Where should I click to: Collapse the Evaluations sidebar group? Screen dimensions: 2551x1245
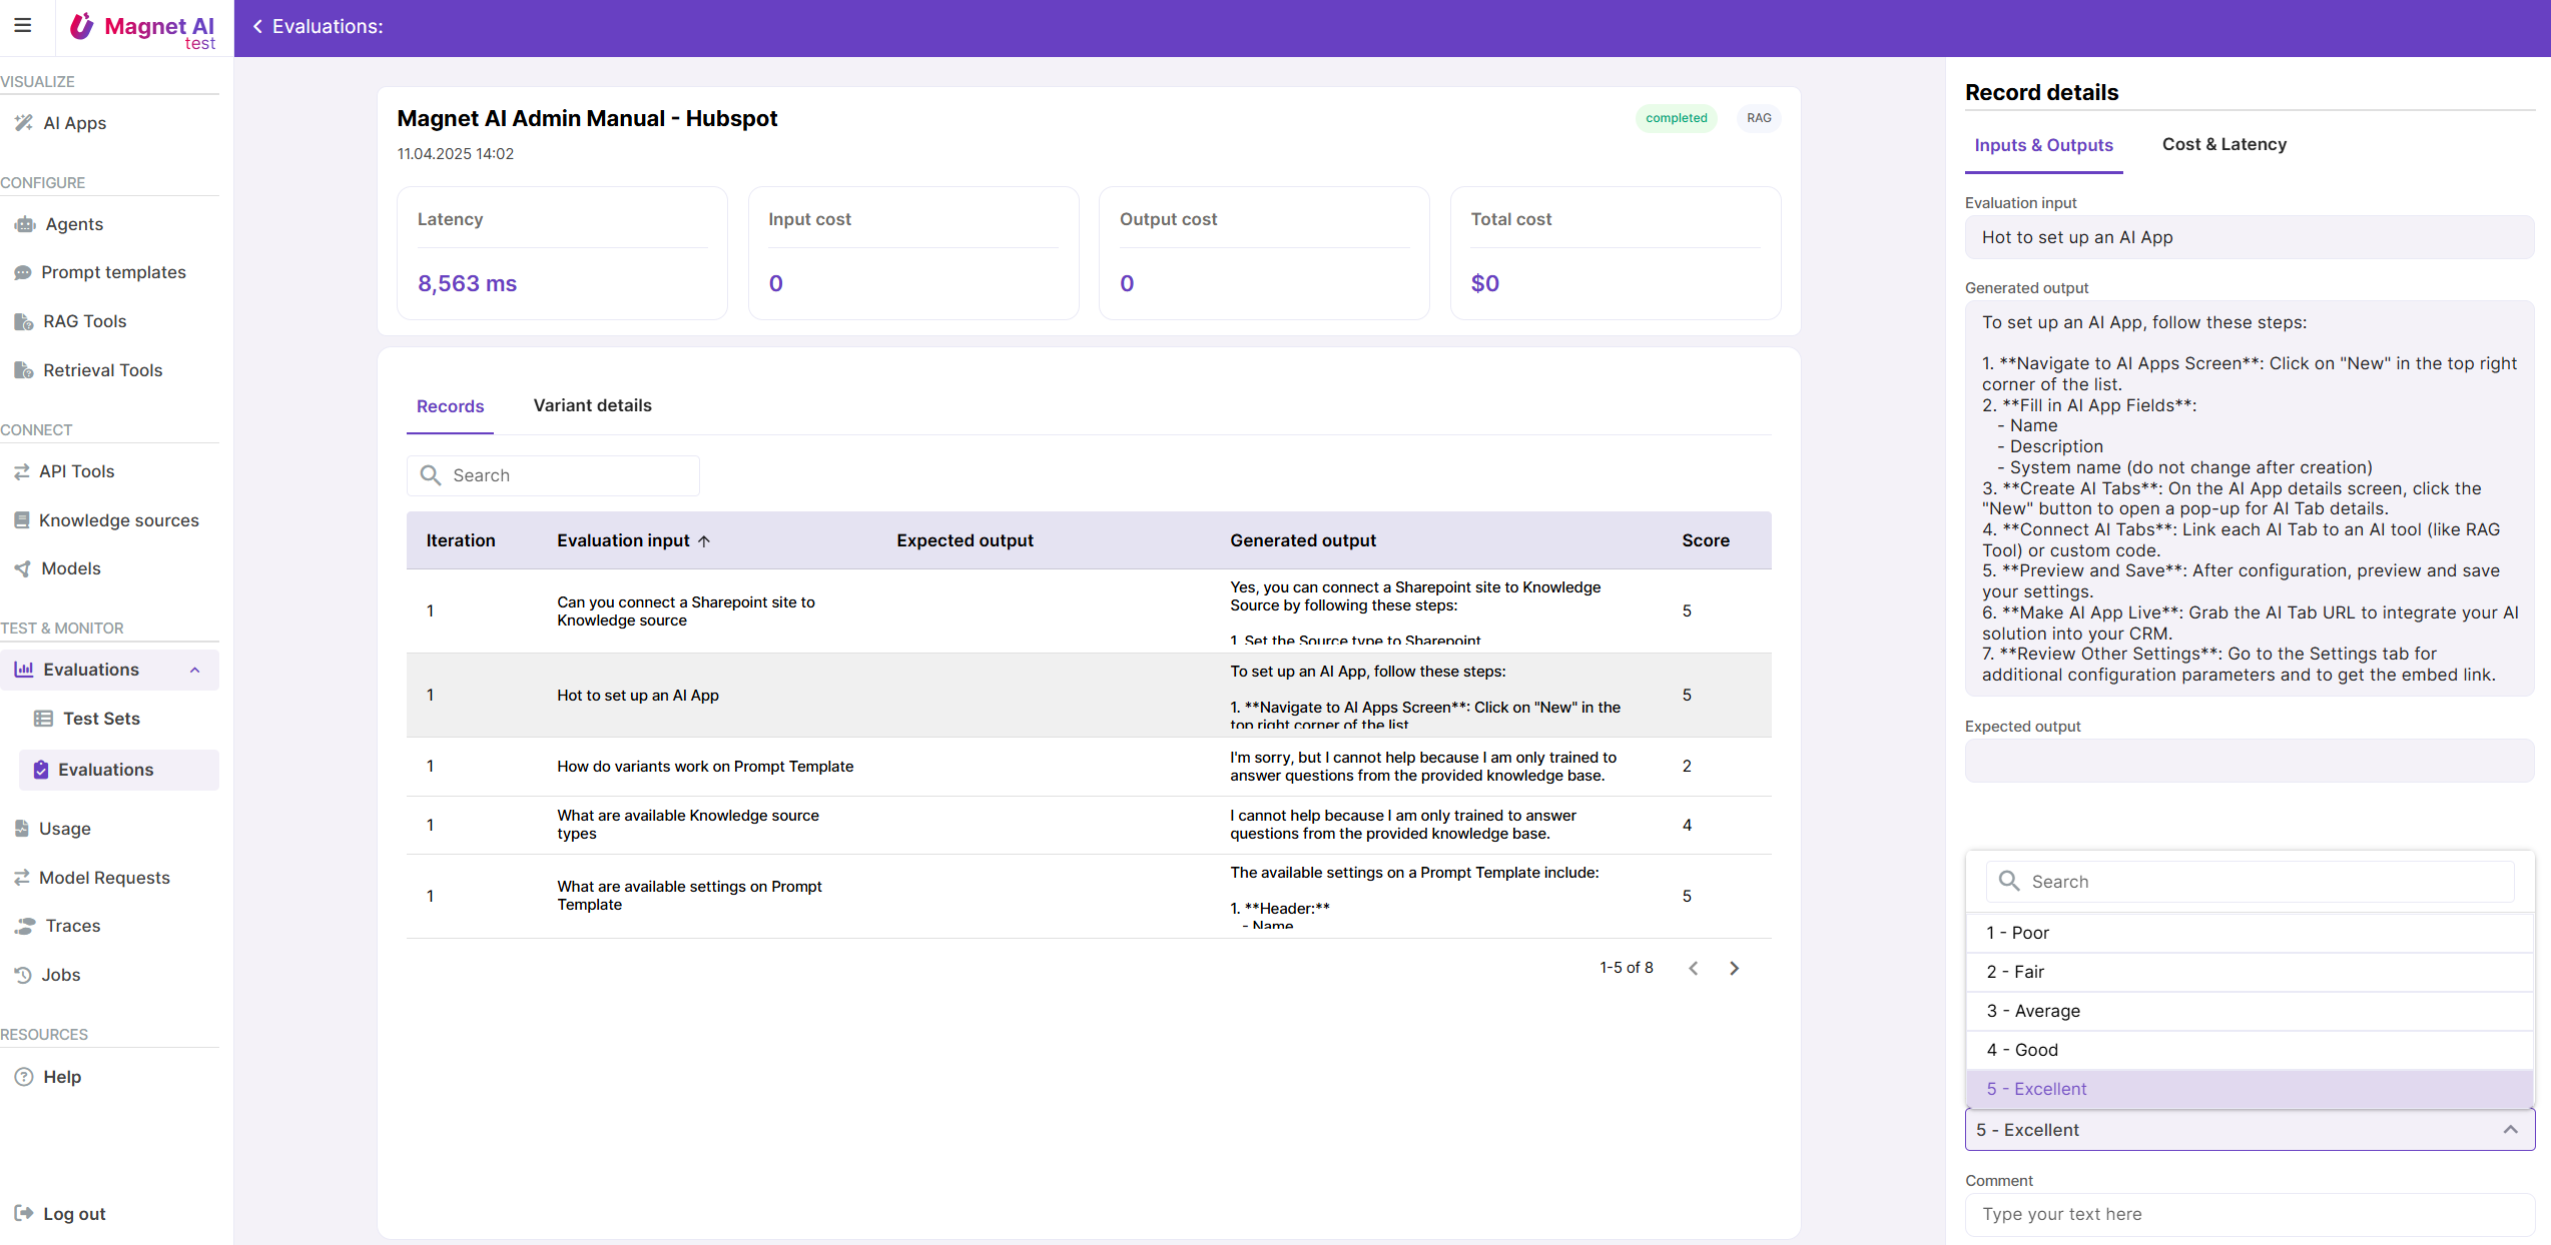(195, 670)
